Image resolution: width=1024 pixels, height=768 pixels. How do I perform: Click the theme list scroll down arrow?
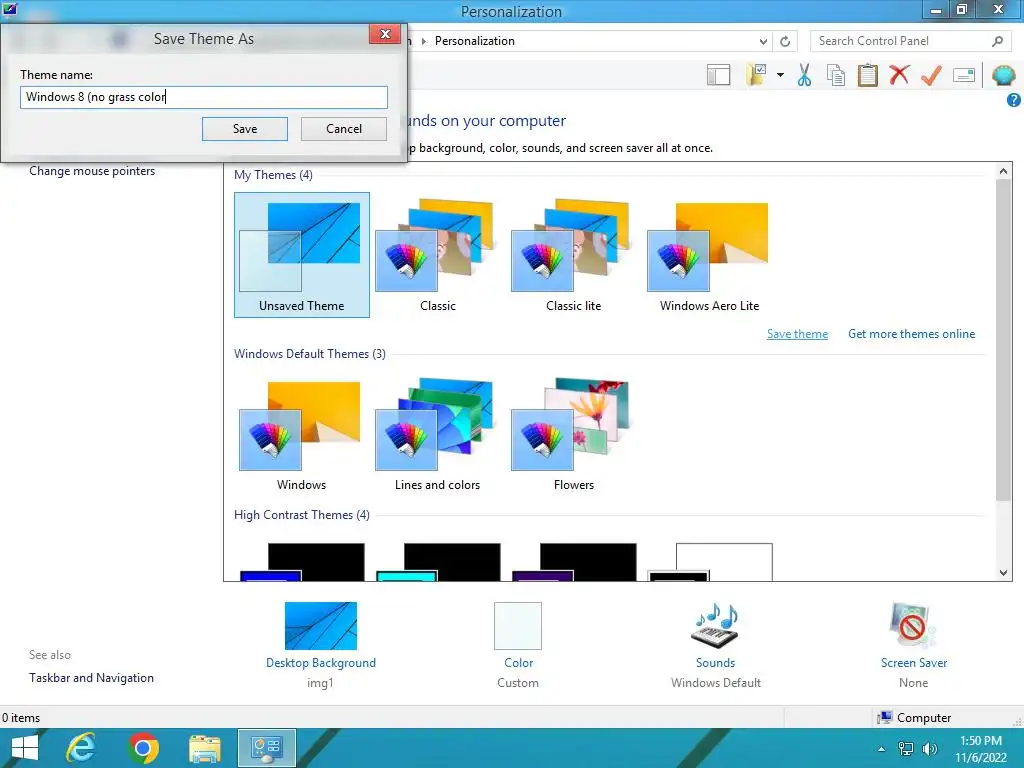(1003, 573)
